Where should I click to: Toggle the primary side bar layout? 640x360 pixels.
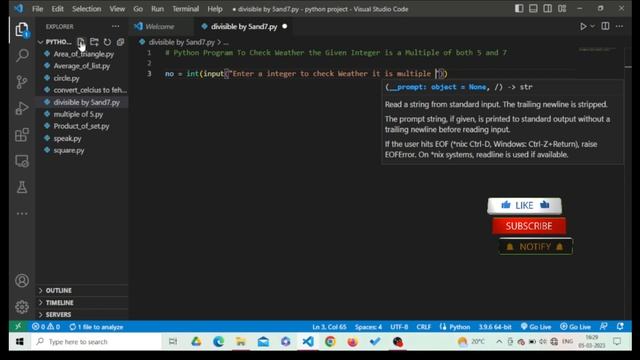(519, 9)
